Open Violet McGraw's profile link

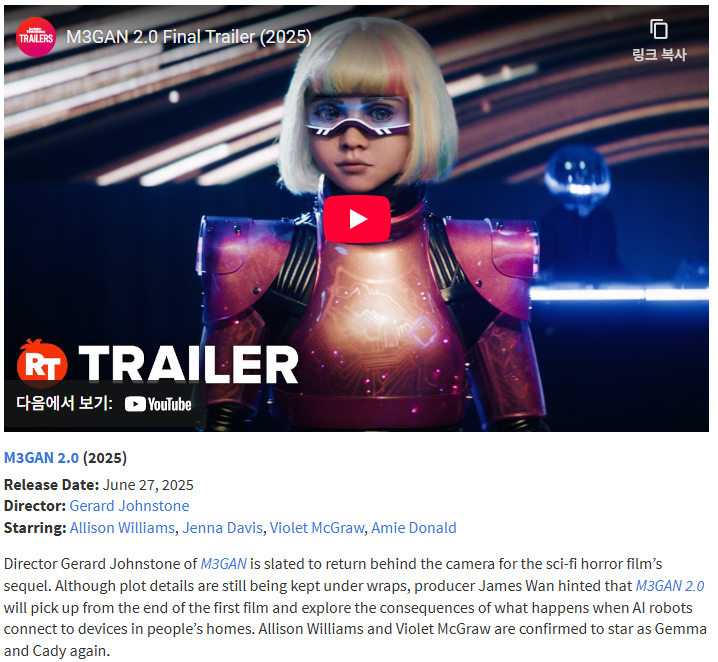[x=317, y=528]
